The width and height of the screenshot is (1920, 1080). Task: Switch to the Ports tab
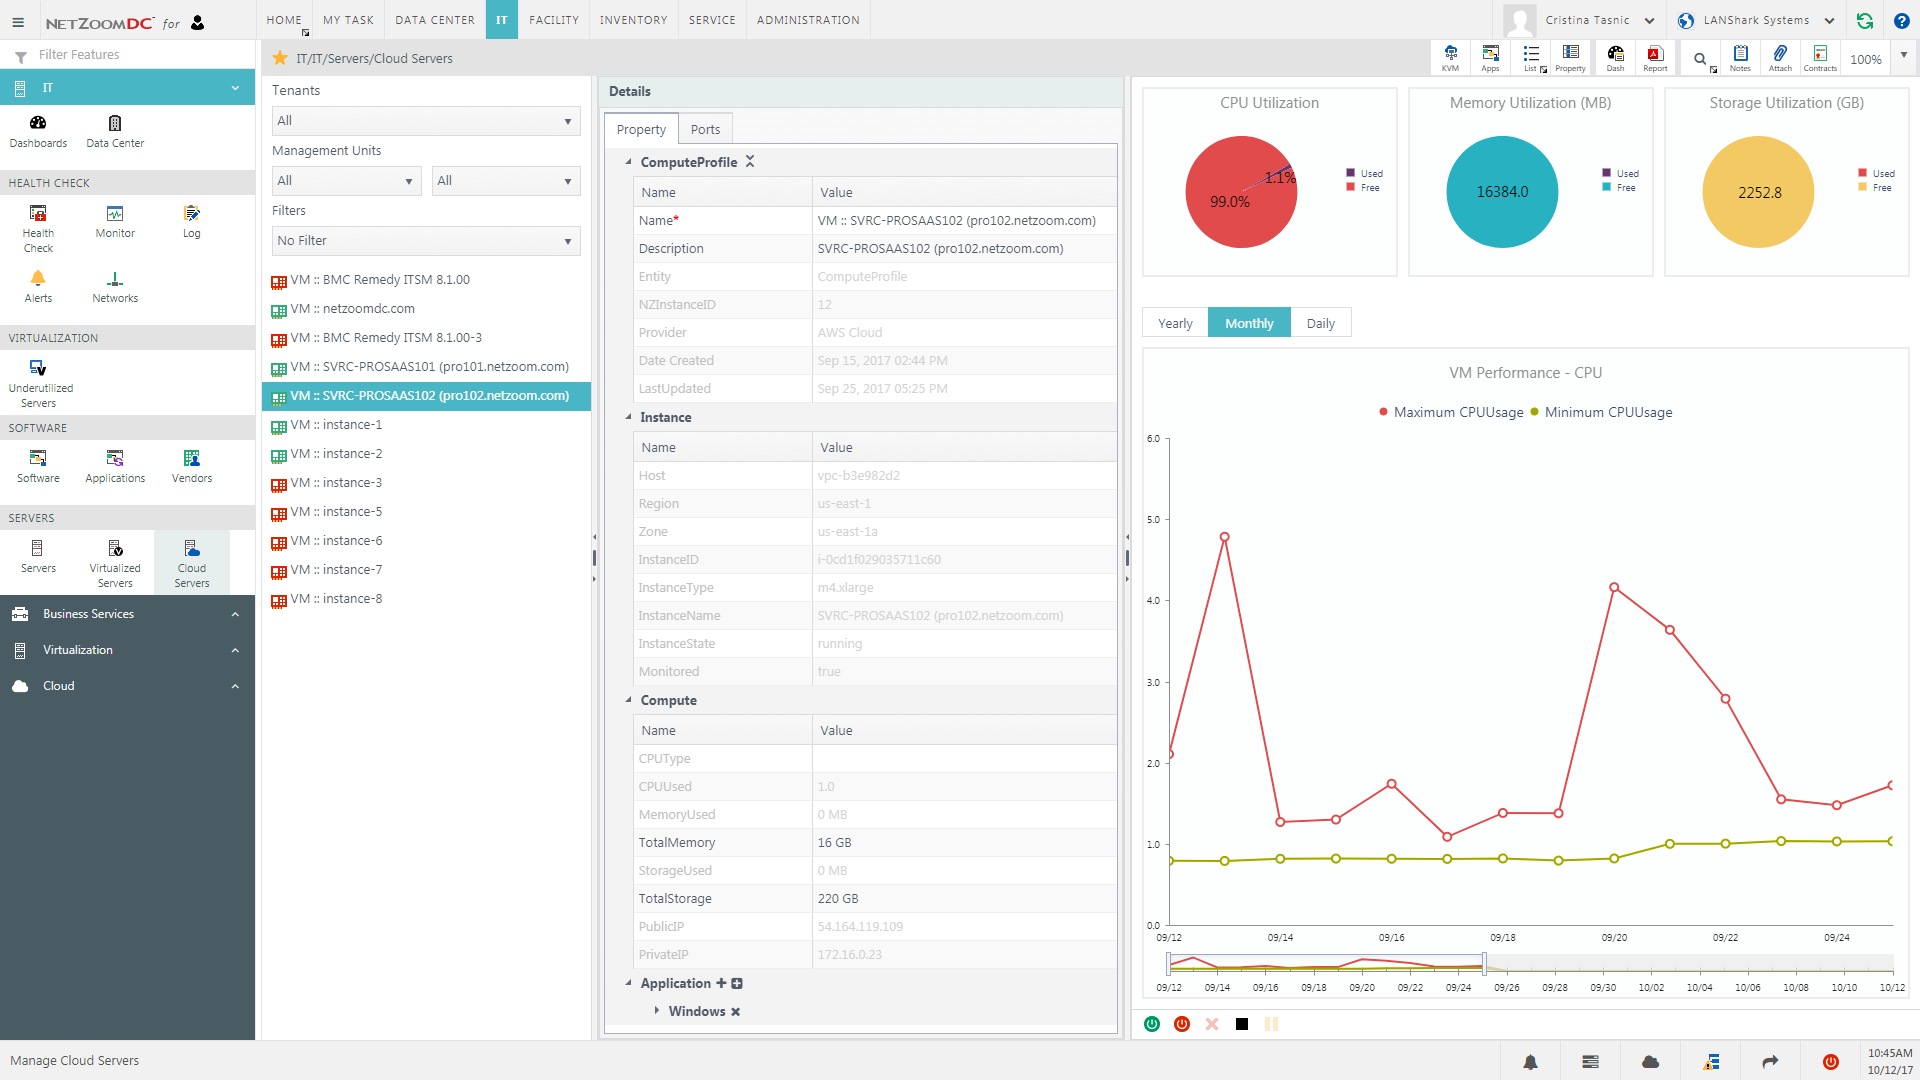click(x=705, y=129)
